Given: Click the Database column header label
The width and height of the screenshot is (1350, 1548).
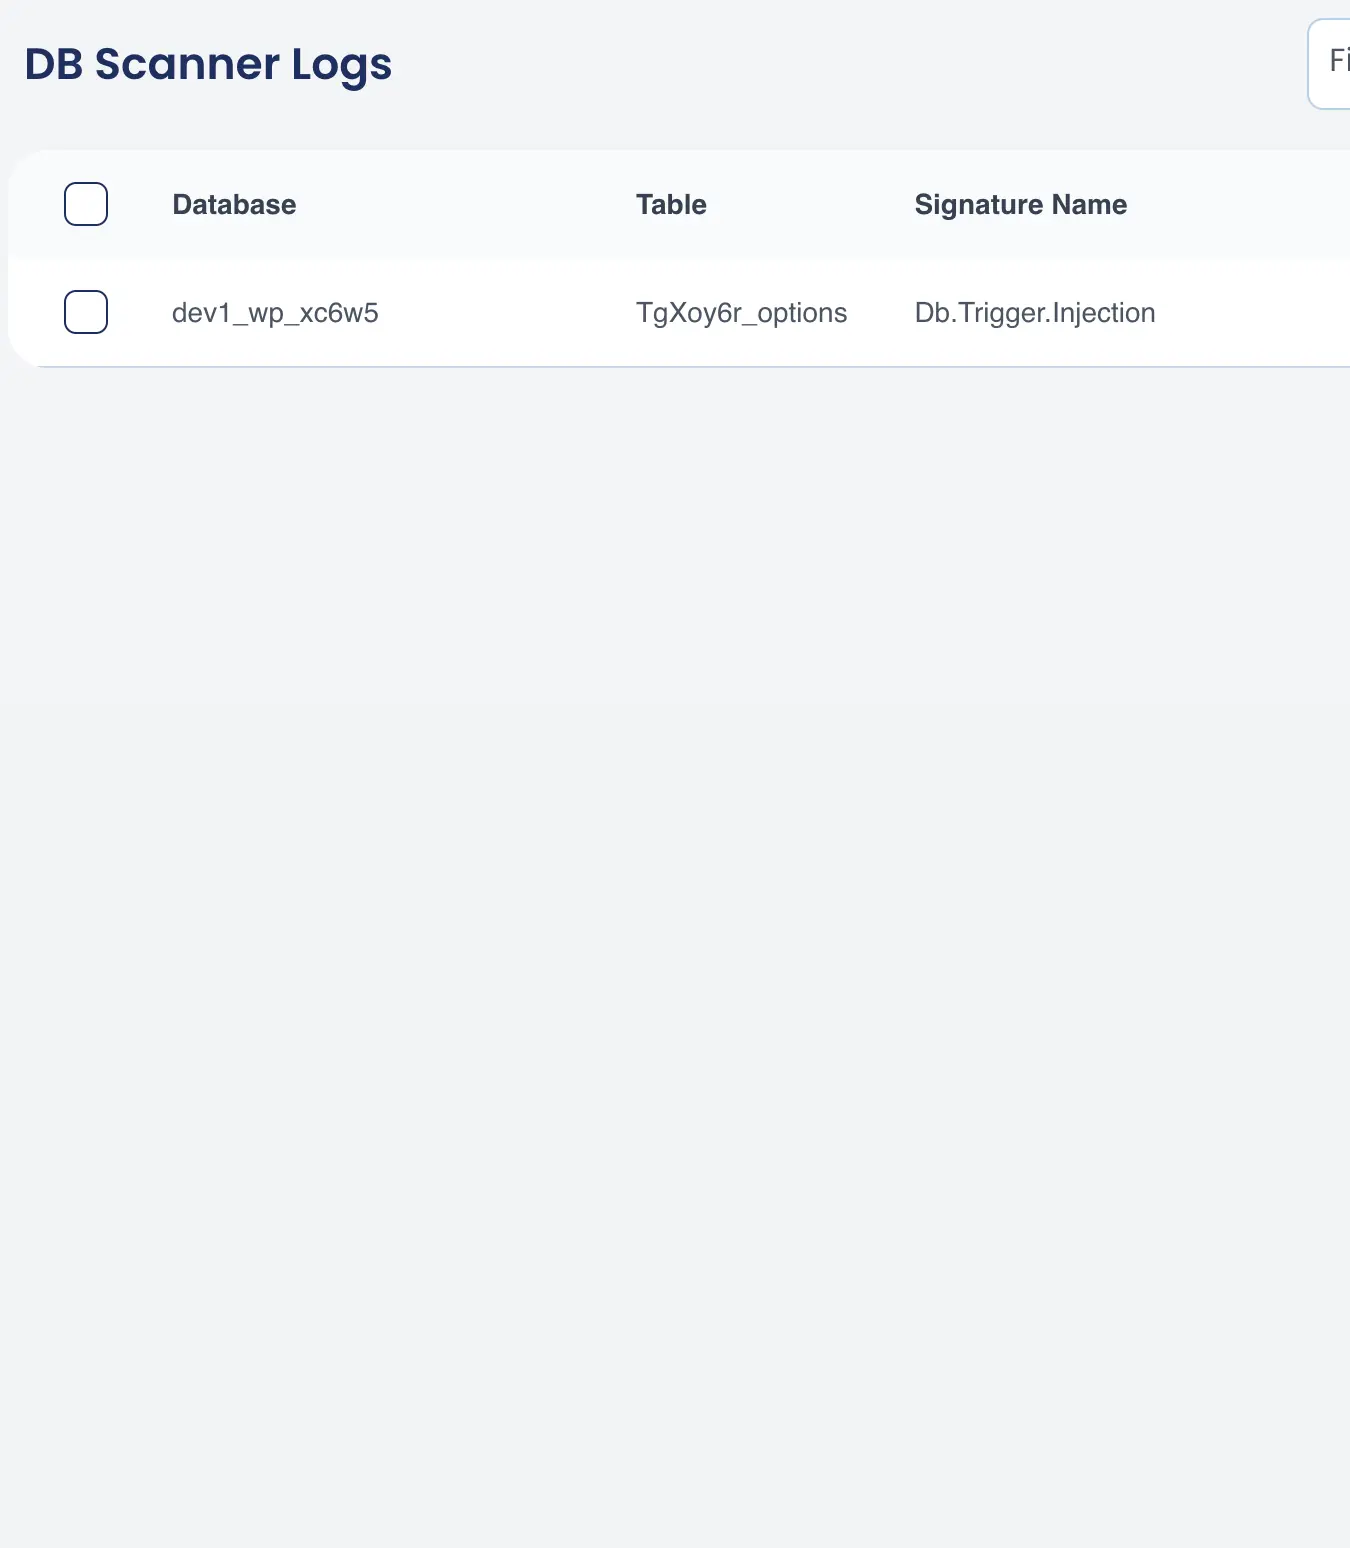Looking at the screenshot, I should [234, 204].
